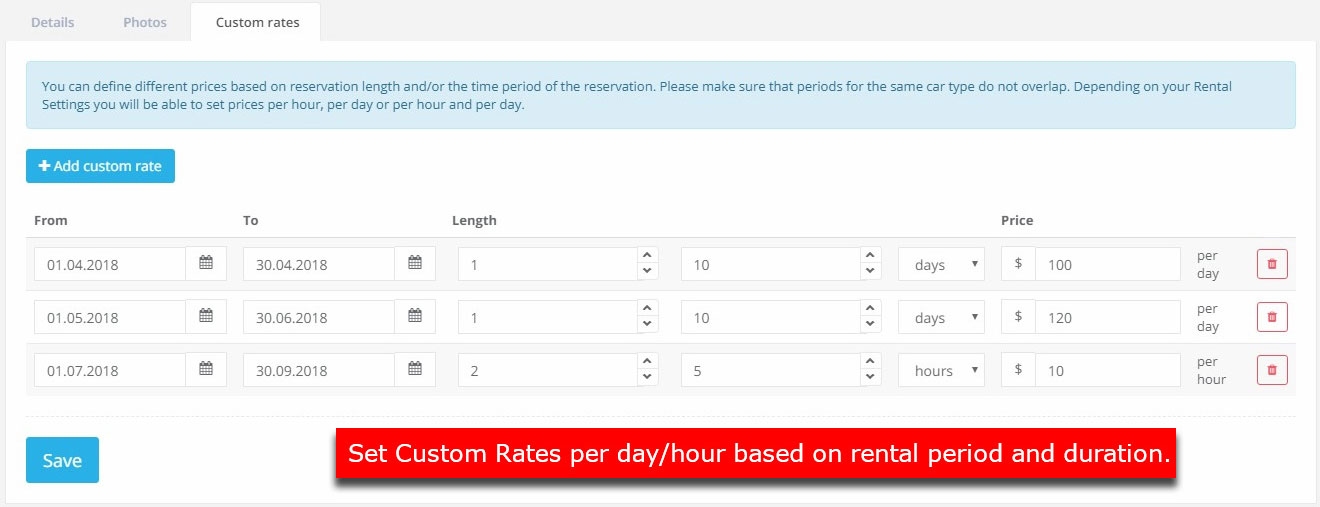1320x507 pixels.
Task: Click the price field containing 120
Action: 1108,317
